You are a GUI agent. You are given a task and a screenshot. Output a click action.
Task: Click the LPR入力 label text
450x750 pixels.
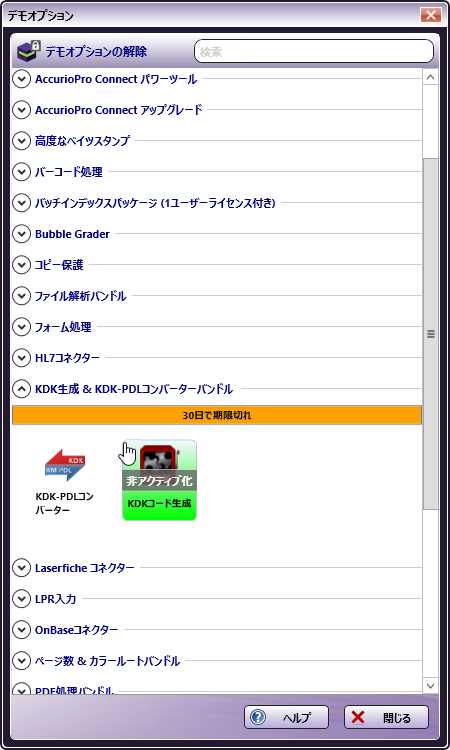pyautogui.click(x=55, y=598)
